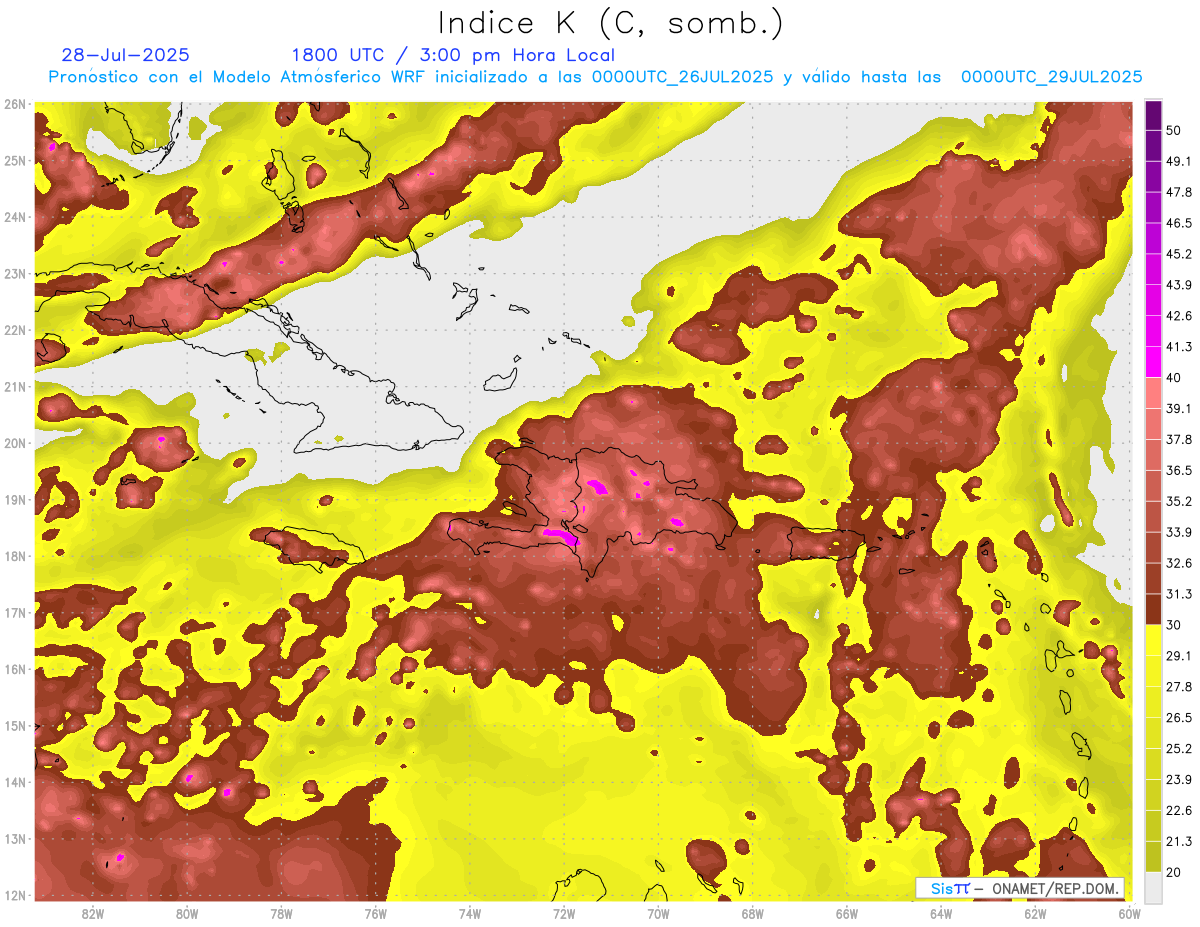Click the "14N" latitude label

tap(15, 782)
